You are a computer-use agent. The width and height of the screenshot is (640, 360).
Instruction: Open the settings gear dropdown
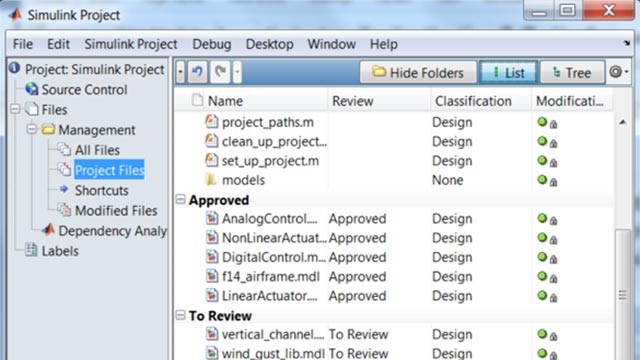619,72
